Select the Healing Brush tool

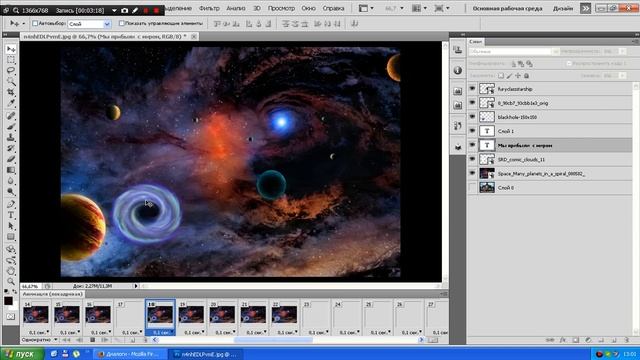11,116
